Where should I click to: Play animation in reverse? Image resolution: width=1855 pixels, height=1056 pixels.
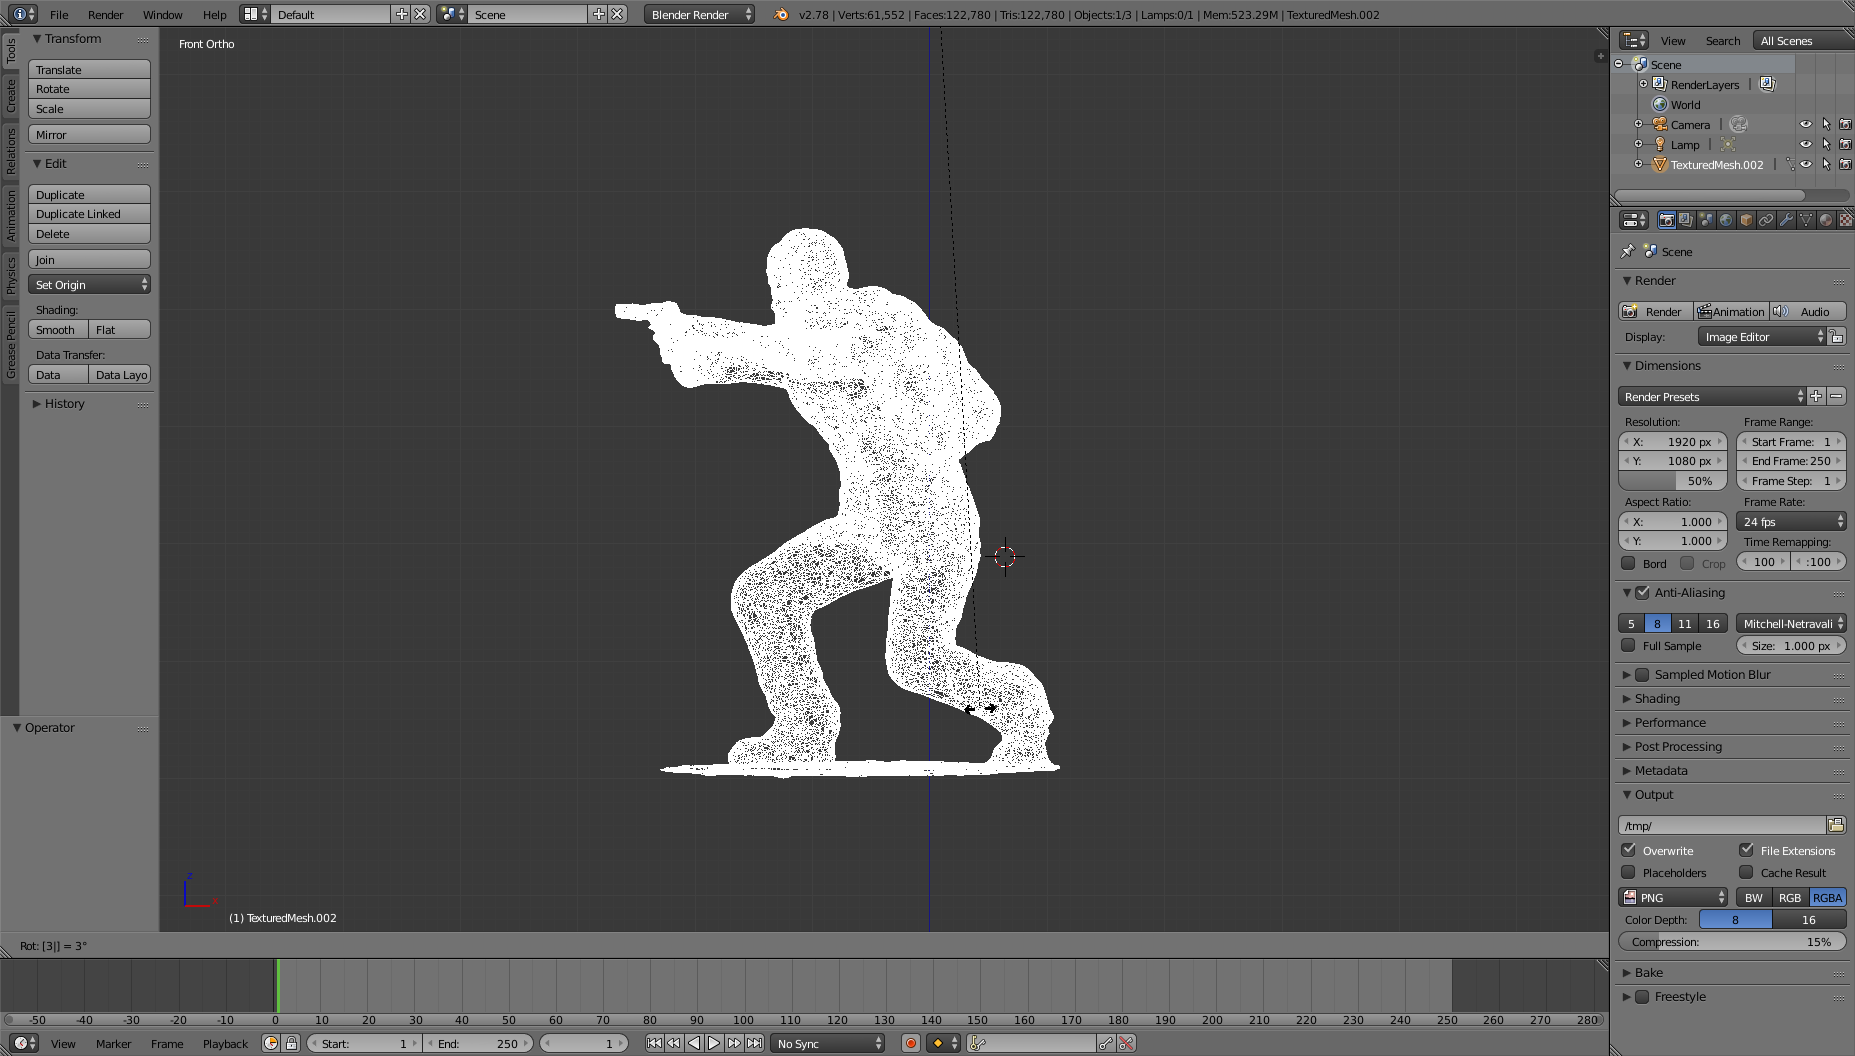(694, 1043)
